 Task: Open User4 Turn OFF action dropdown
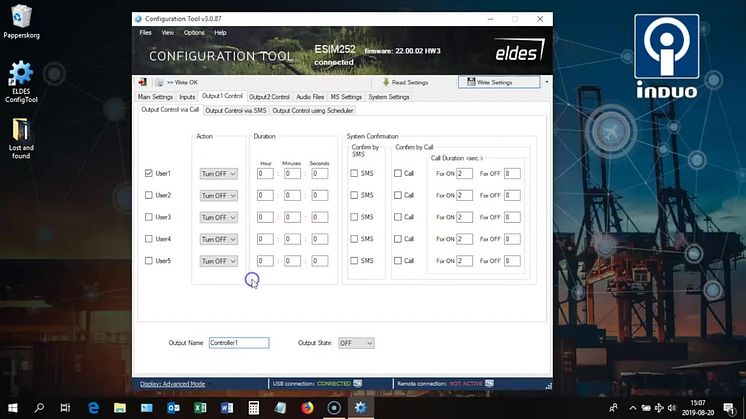tap(218, 239)
